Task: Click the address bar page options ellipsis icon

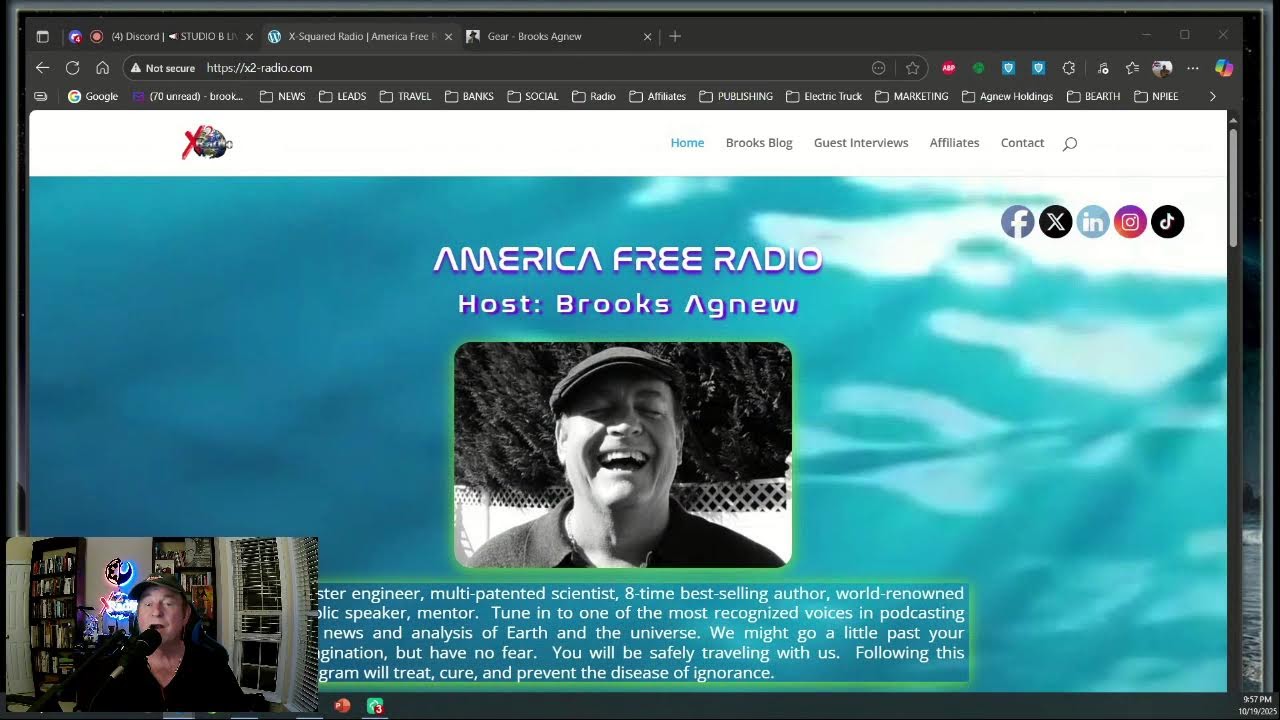Action: tap(879, 68)
